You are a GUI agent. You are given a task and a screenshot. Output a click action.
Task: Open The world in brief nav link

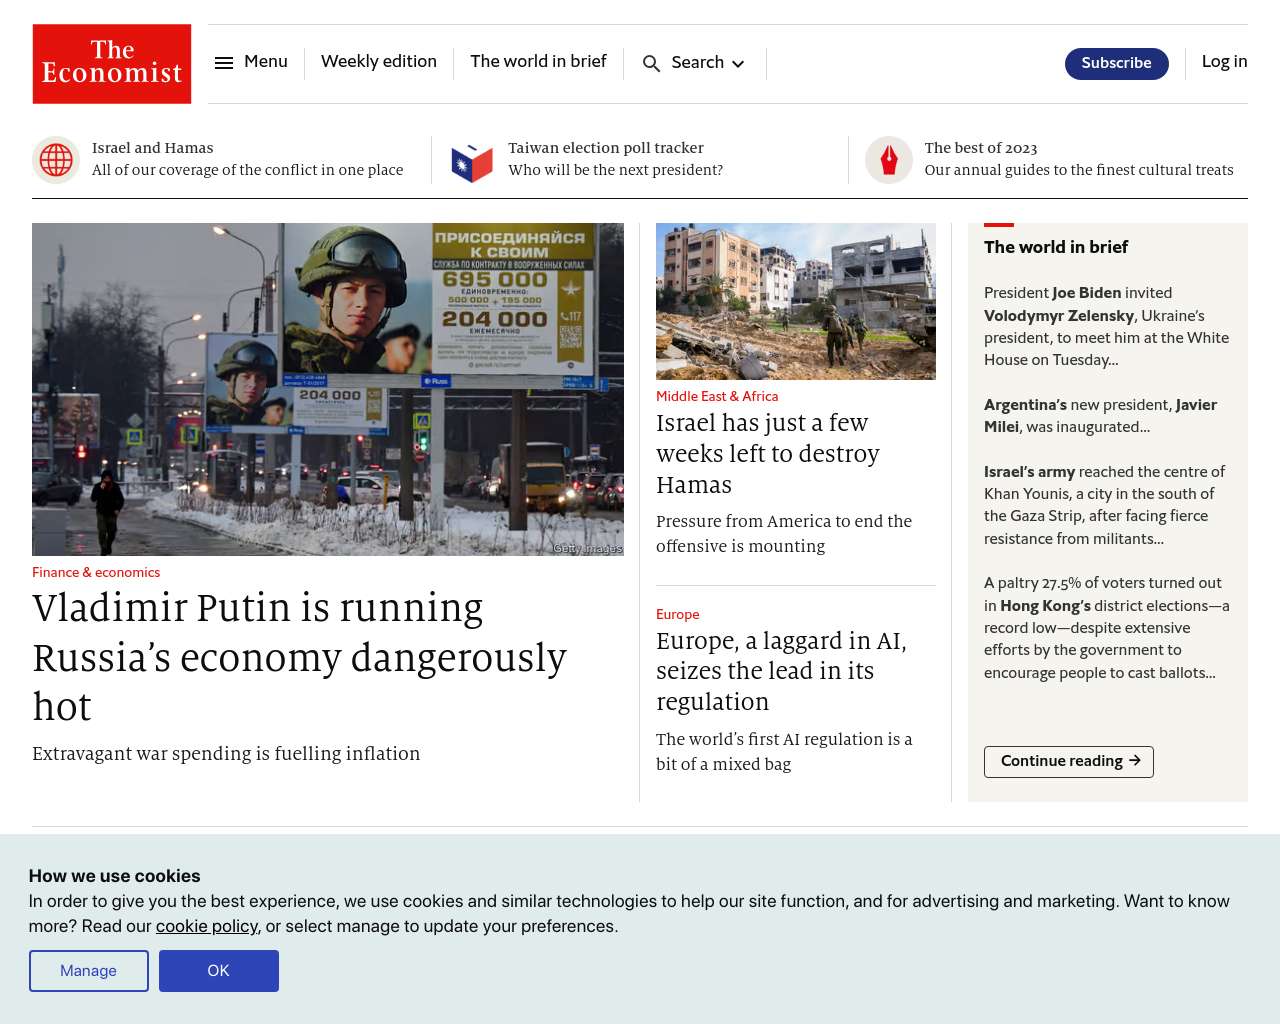click(538, 61)
